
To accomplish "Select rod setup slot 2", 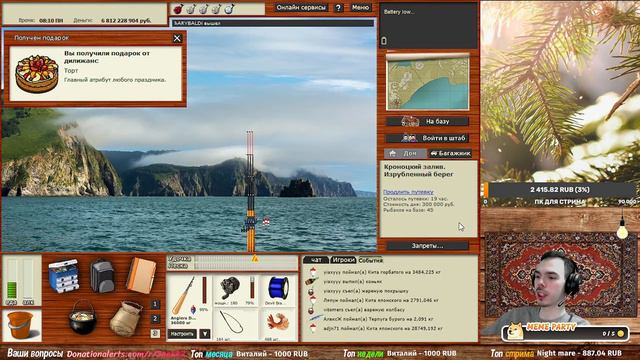I will 155,318.
